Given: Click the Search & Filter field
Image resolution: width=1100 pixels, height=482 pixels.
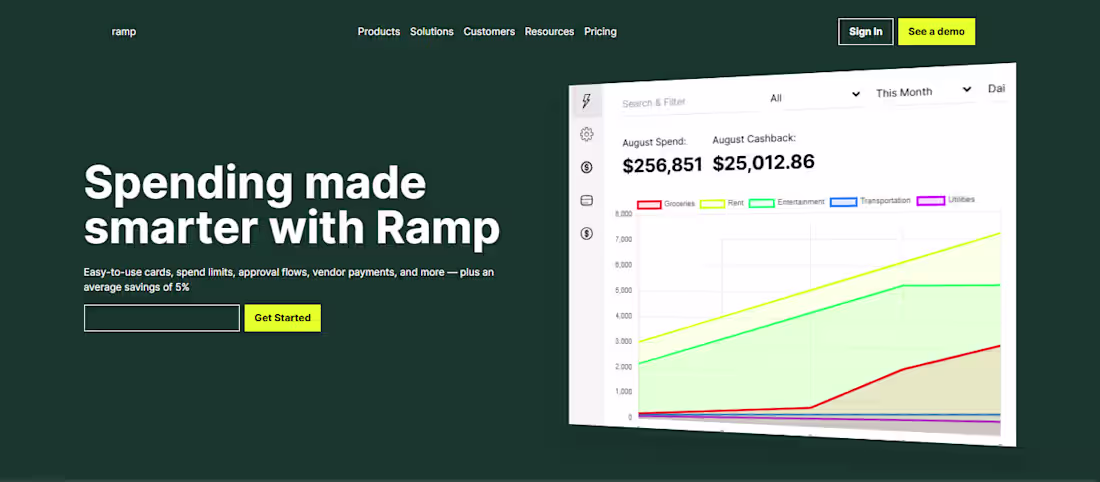Looking at the screenshot, I should click(x=689, y=102).
